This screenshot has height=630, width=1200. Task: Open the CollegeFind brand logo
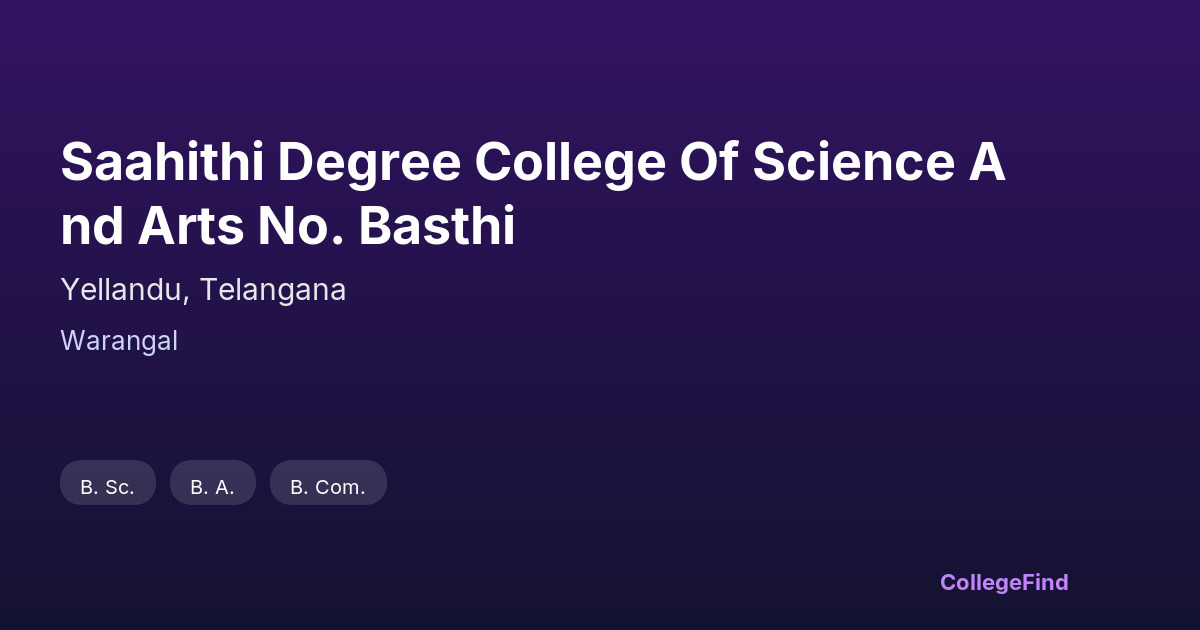pyautogui.click(x=1003, y=582)
